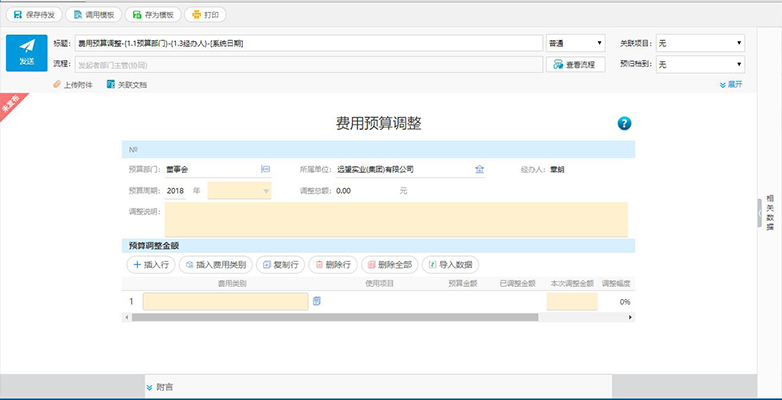The width and height of the screenshot is (782, 400).
Task: Click the 打印 printer button
Action: coord(205,15)
